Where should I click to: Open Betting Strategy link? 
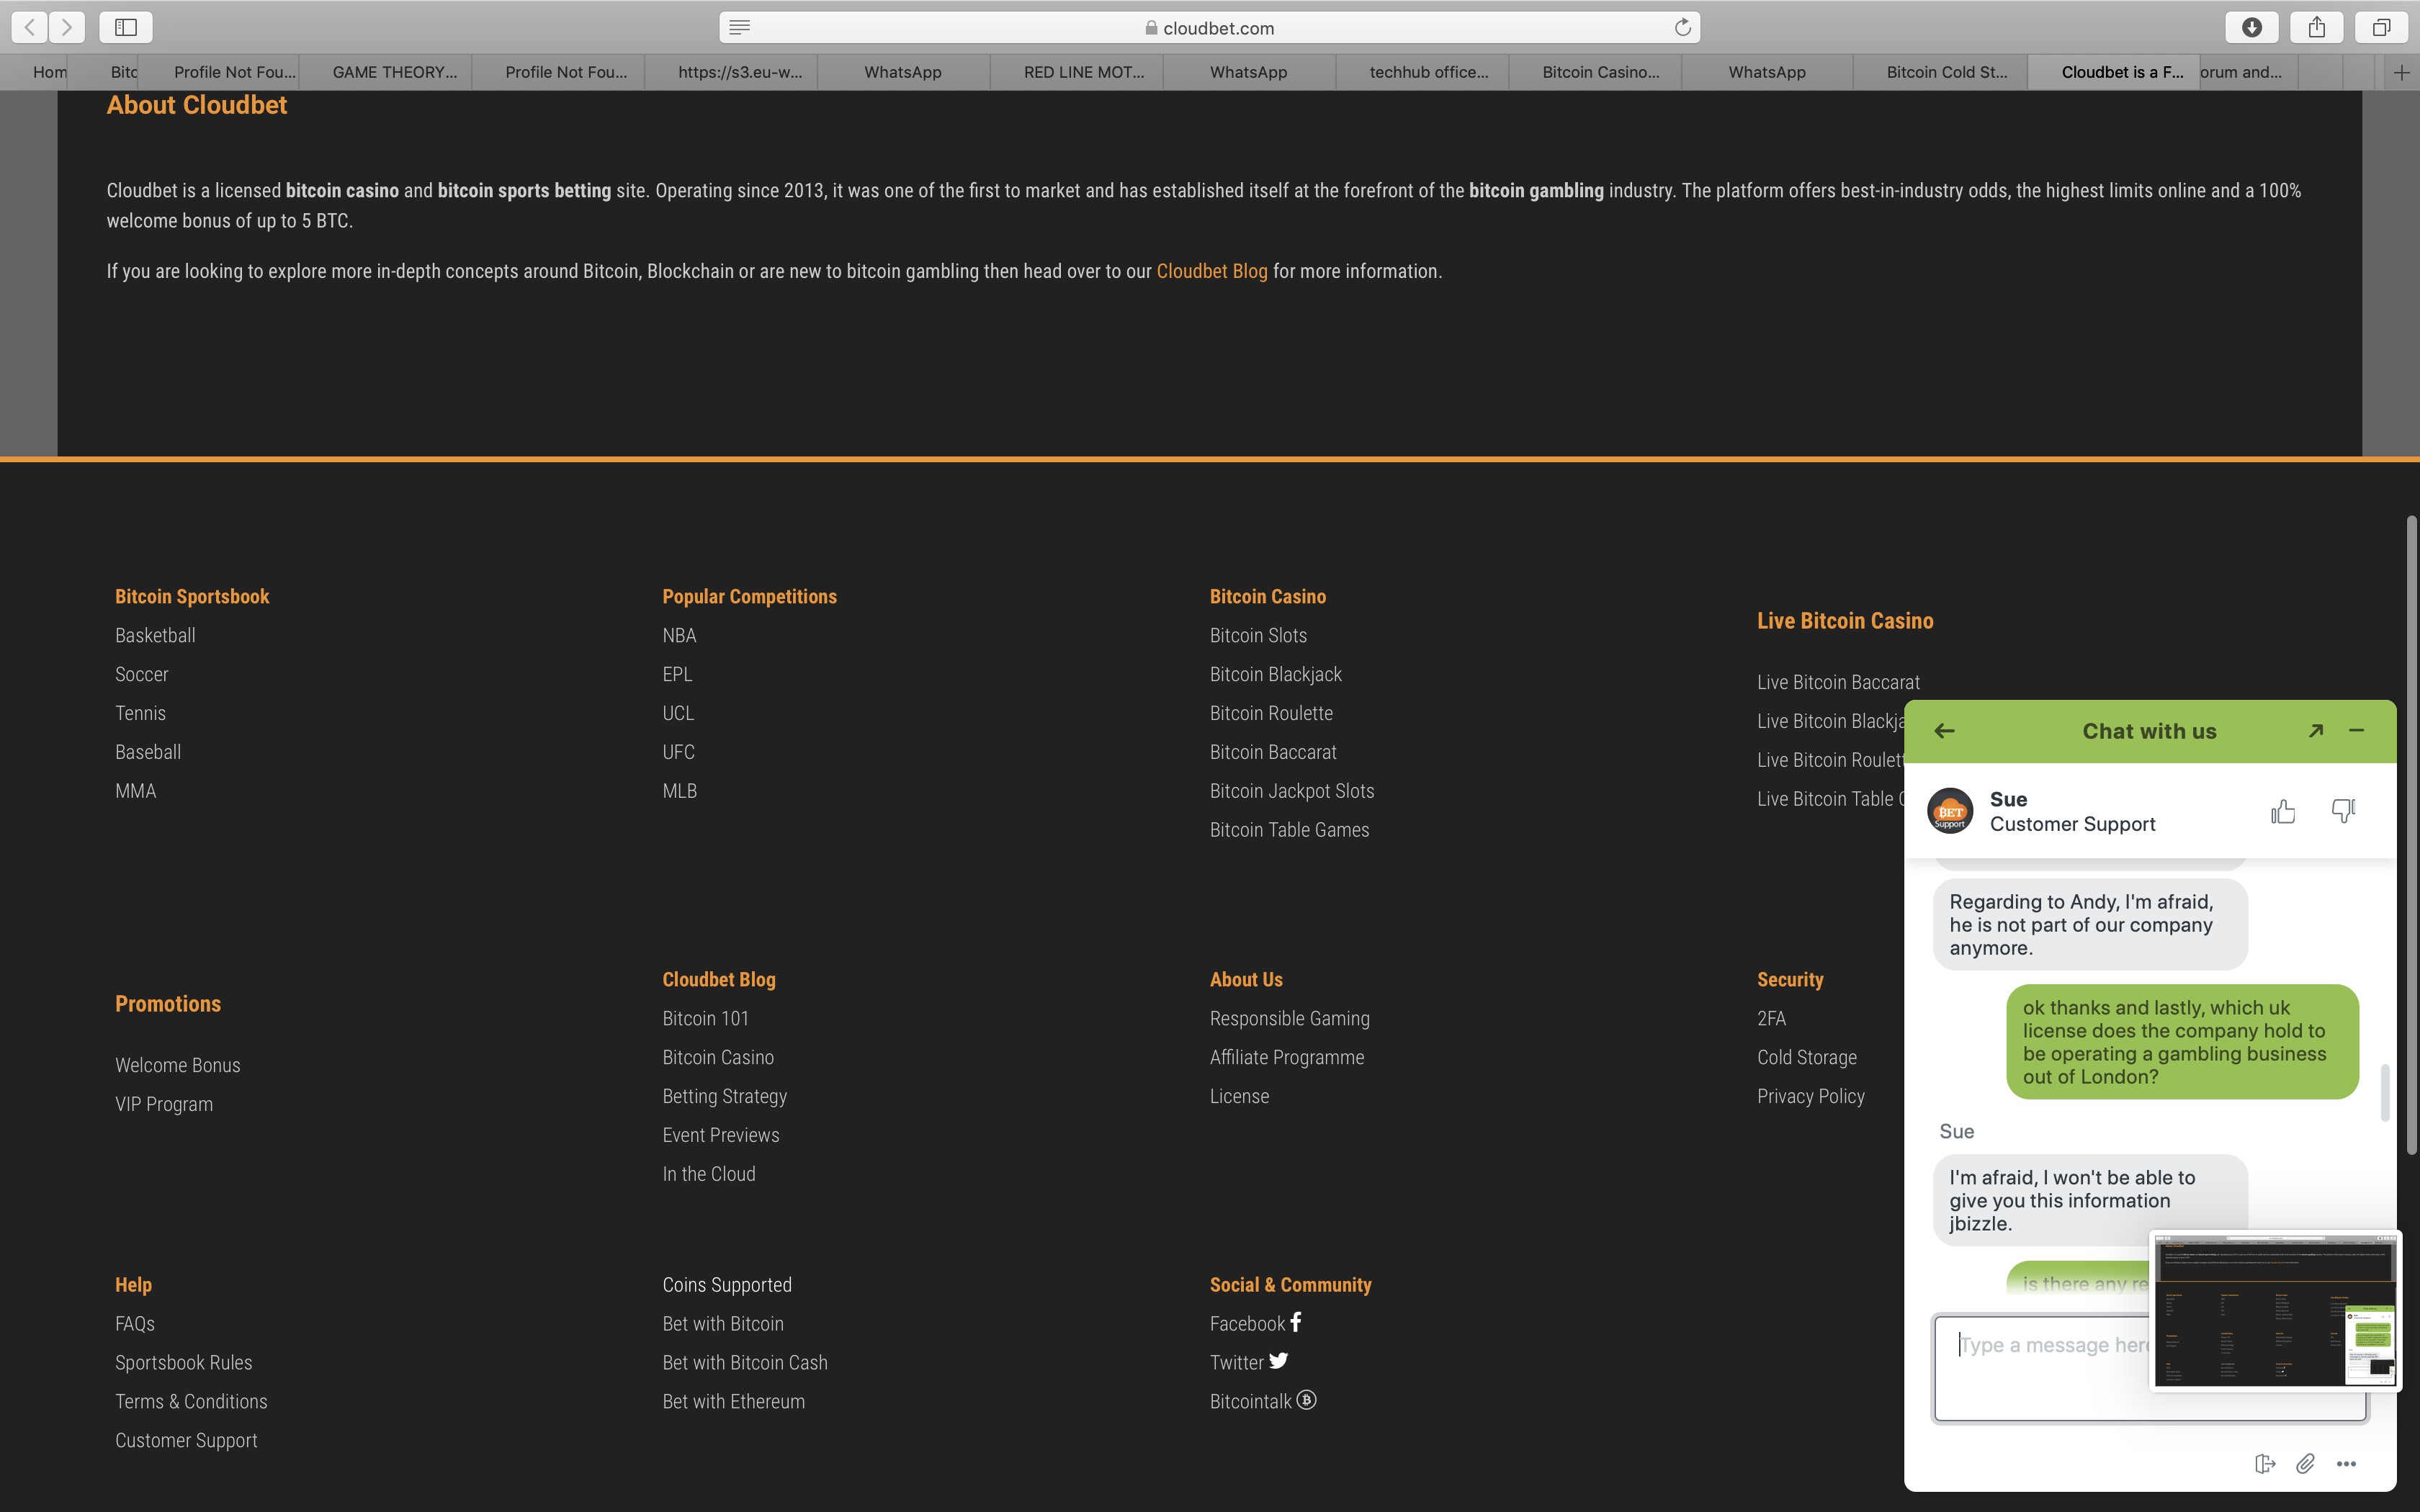coord(724,1096)
